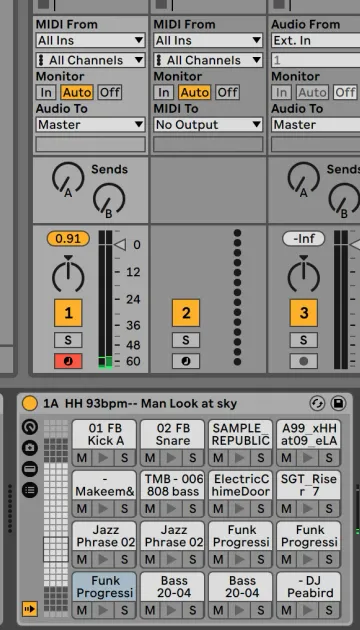This screenshot has width=360, height=630.
Task: Show or hide the drum rack Devices view
Action: coord(30,469)
